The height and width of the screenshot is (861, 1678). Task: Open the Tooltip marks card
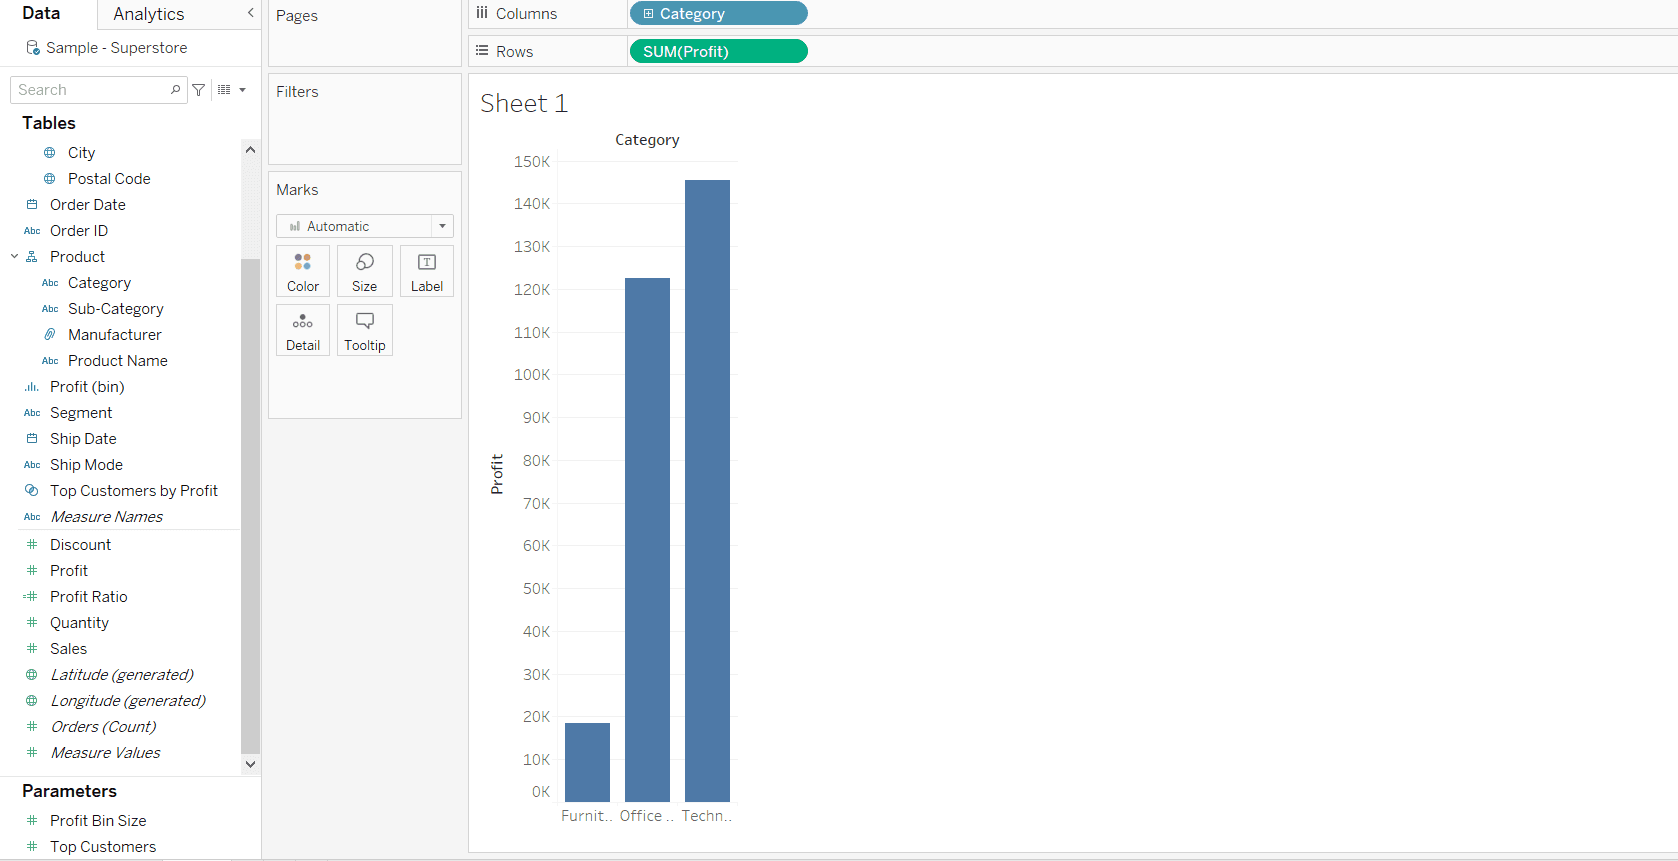tap(365, 331)
